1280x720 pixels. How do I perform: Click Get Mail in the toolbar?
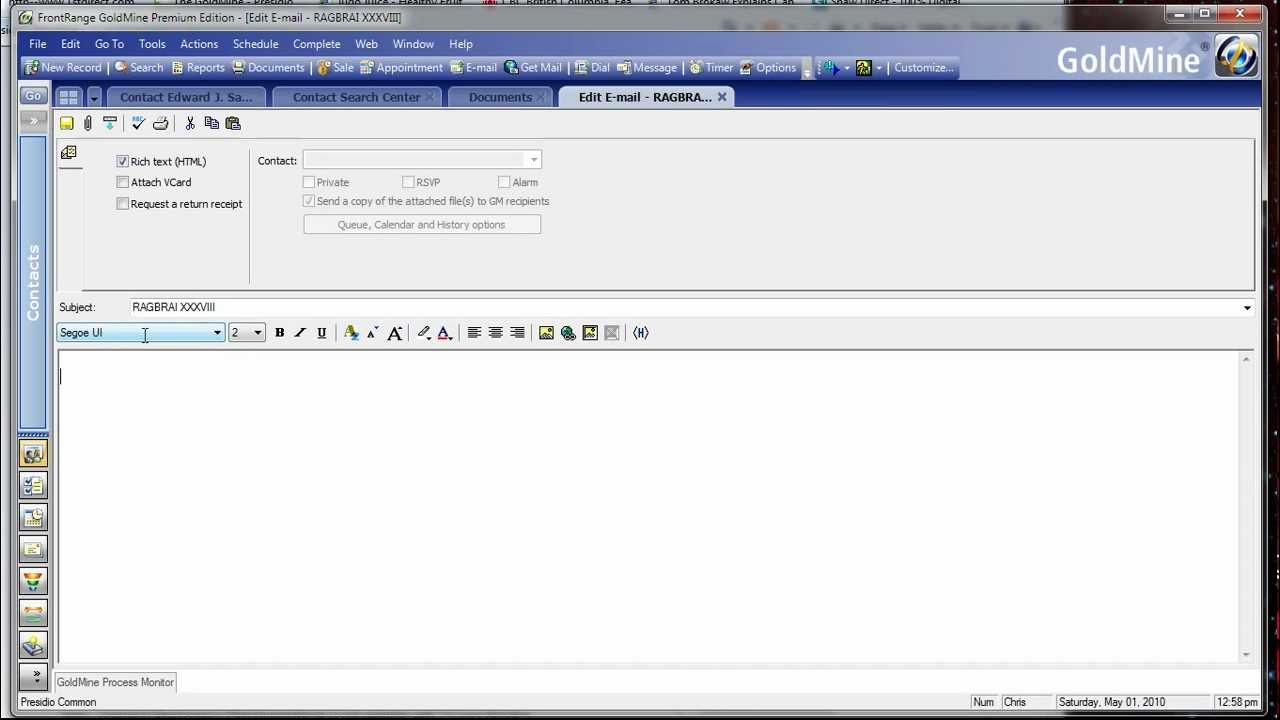(x=533, y=68)
